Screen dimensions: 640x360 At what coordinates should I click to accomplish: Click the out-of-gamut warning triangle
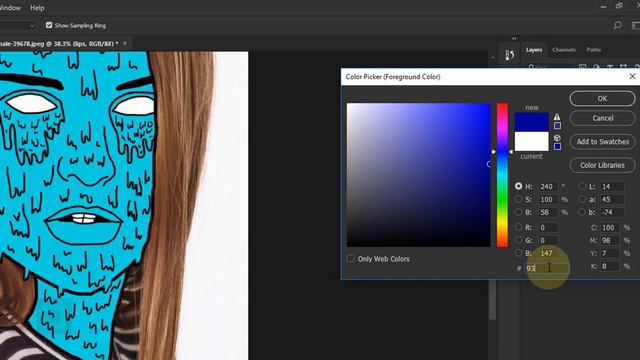point(557,117)
